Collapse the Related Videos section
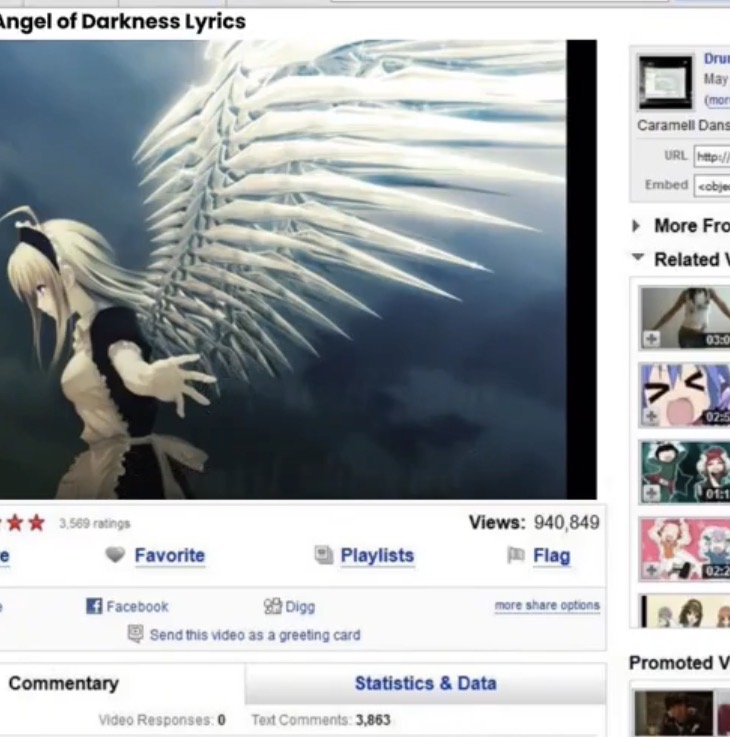 (x=637, y=257)
